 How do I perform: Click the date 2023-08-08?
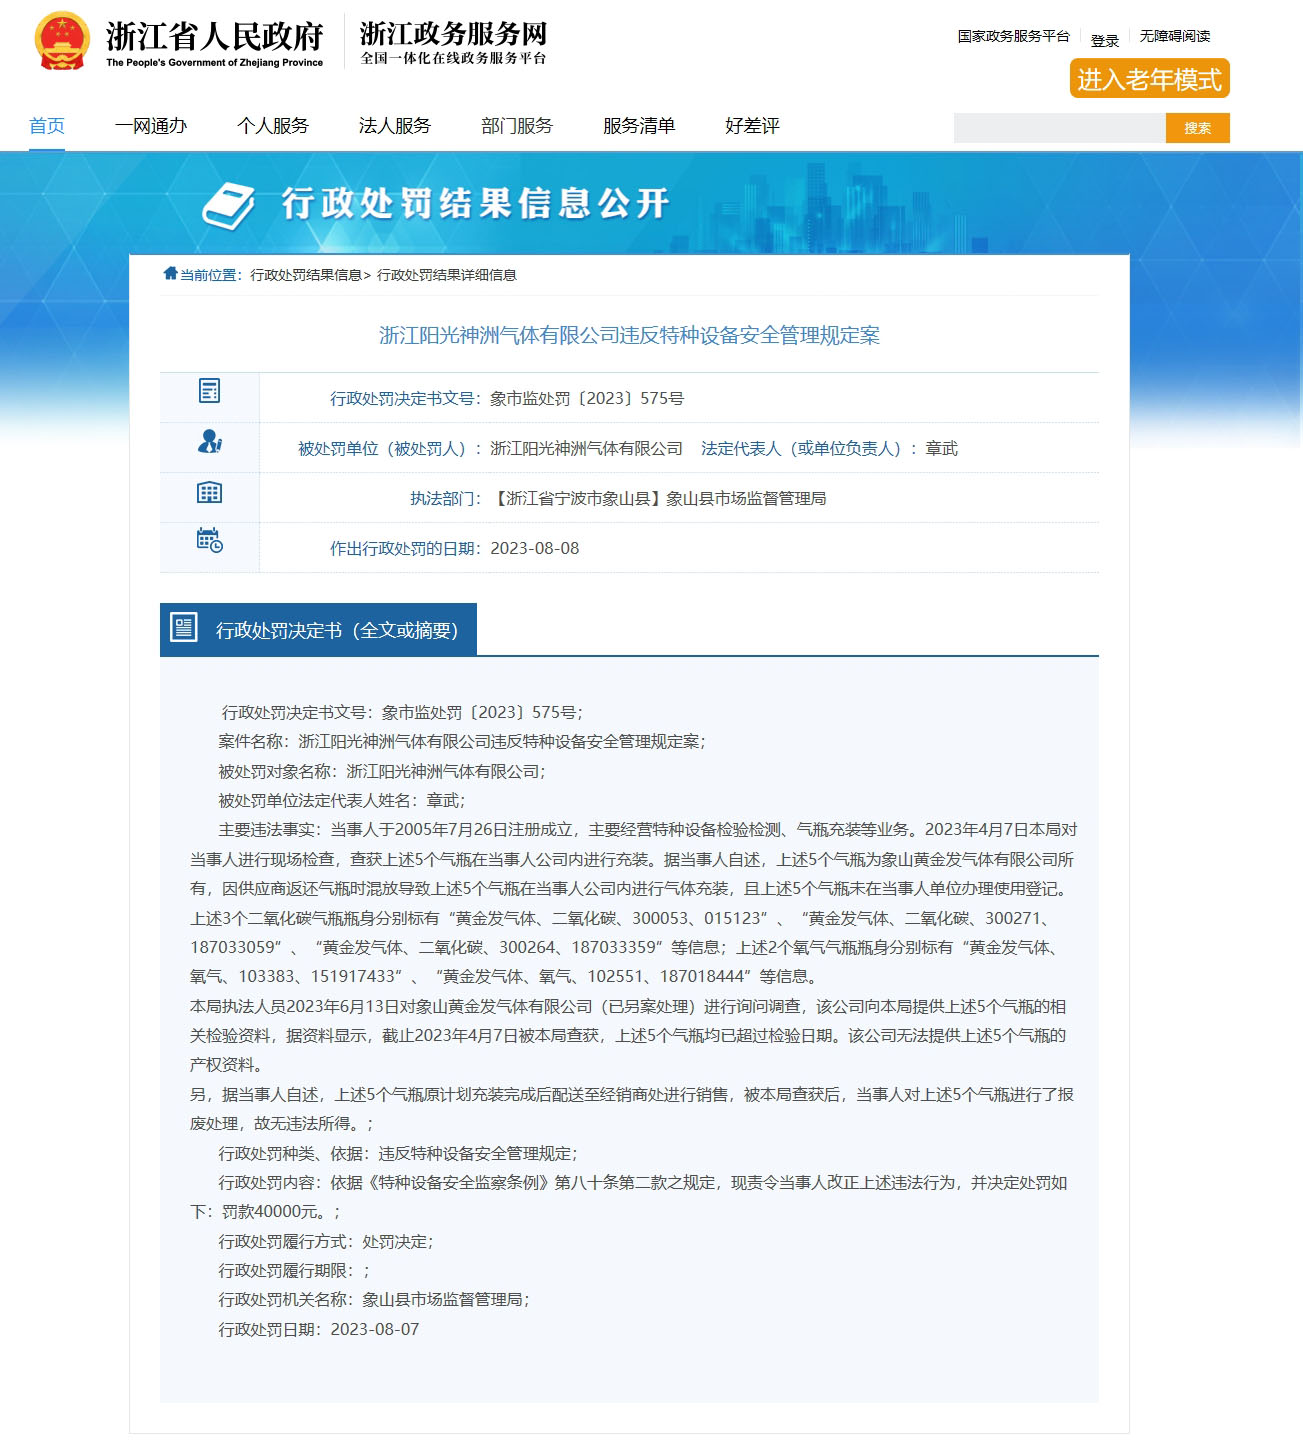coord(535,548)
